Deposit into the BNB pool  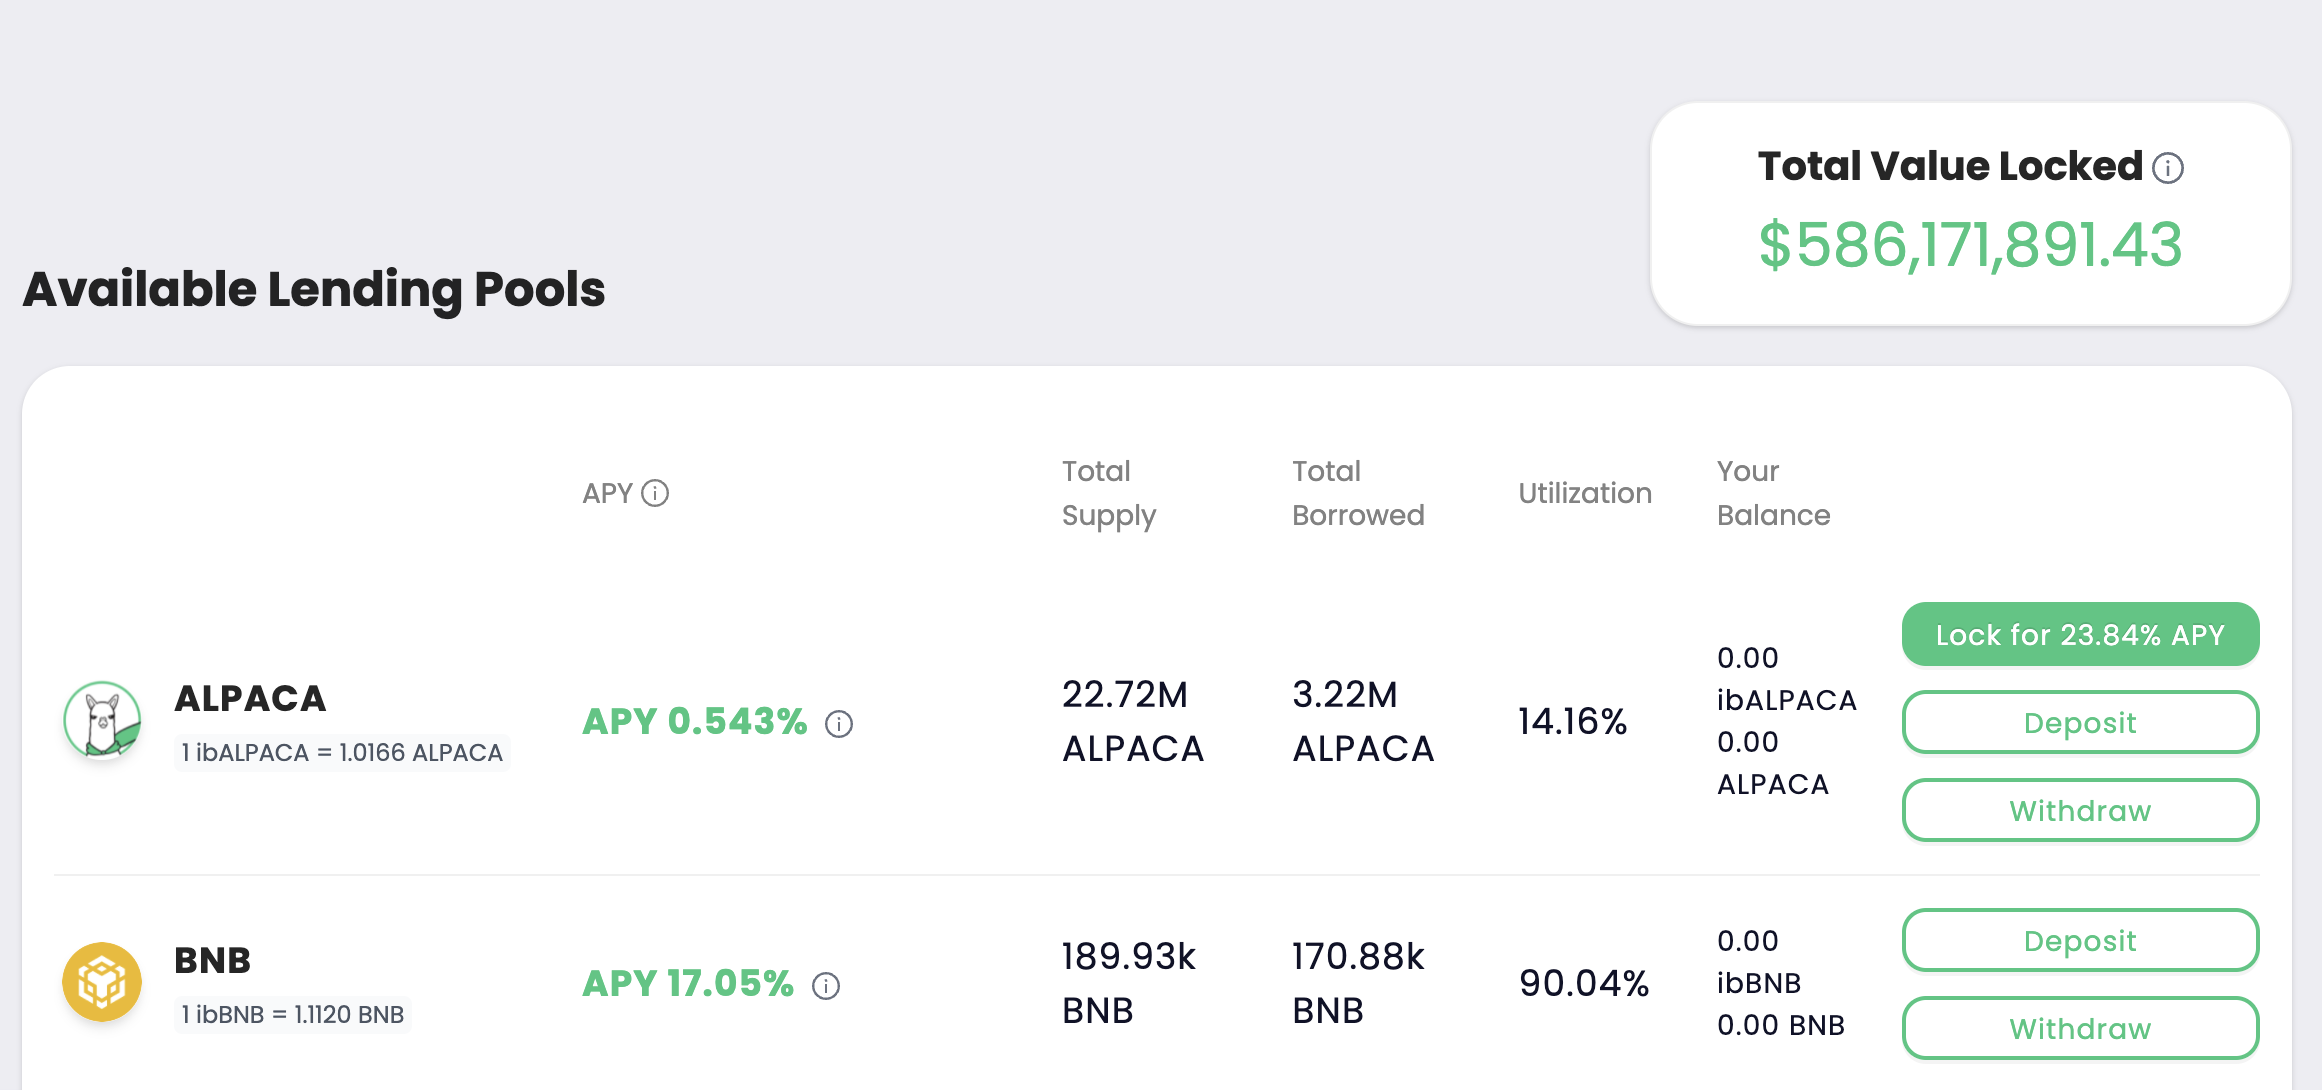(2080, 940)
